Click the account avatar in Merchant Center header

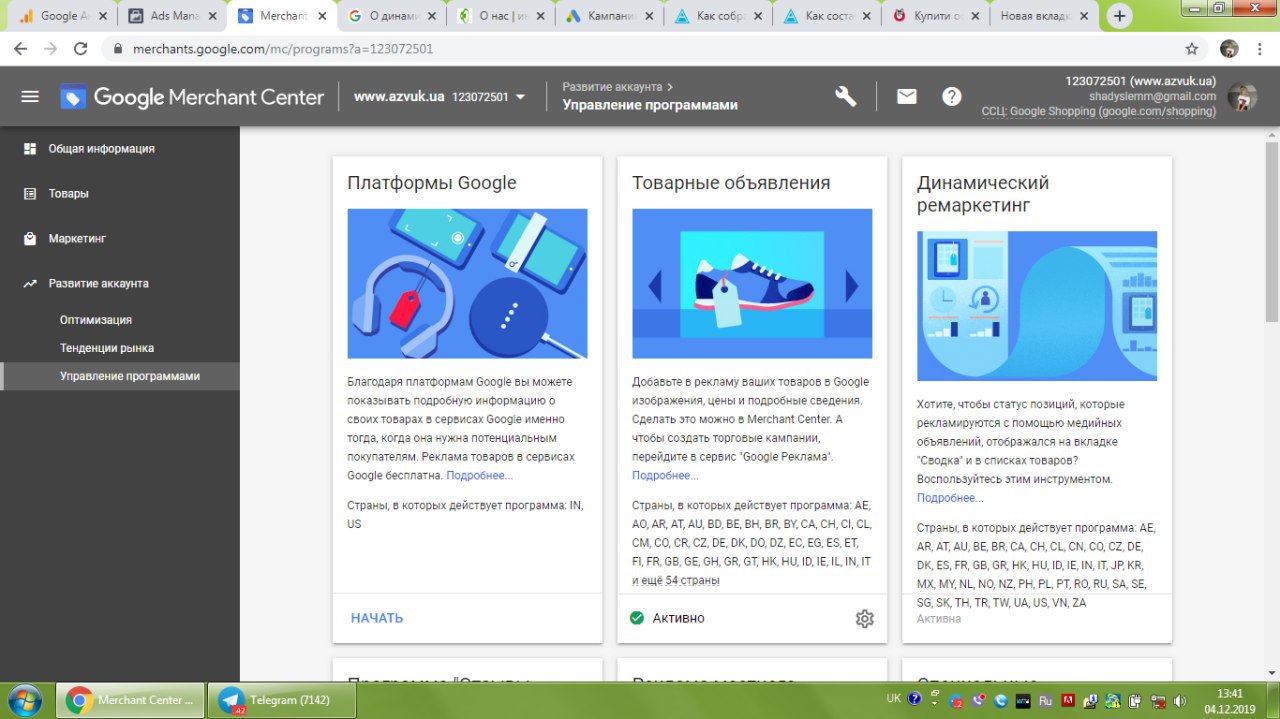(x=1242, y=96)
